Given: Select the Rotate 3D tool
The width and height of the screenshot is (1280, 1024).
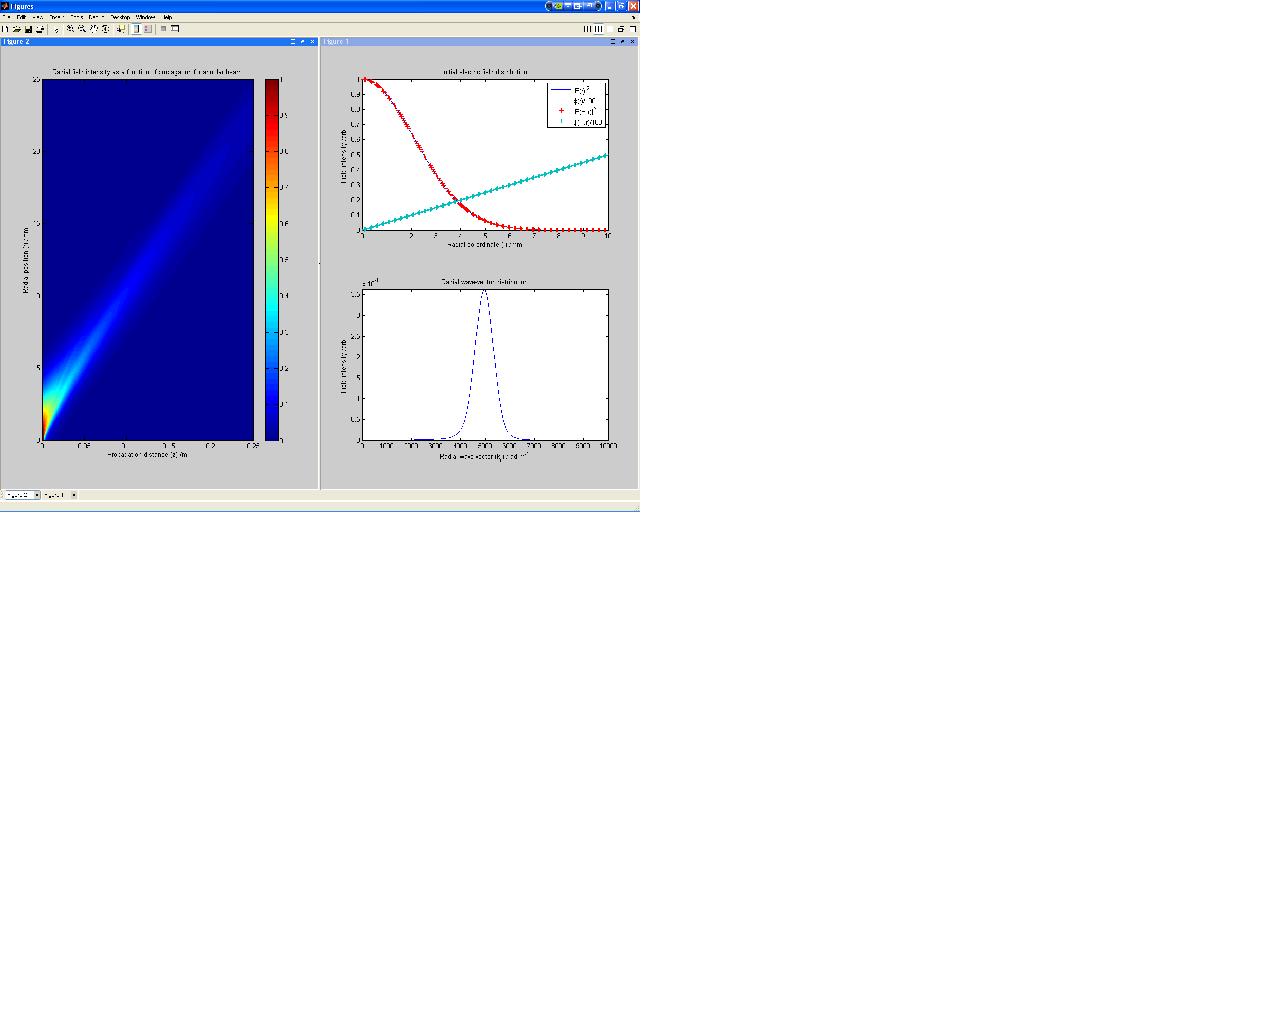Looking at the screenshot, I should point(106,29).
